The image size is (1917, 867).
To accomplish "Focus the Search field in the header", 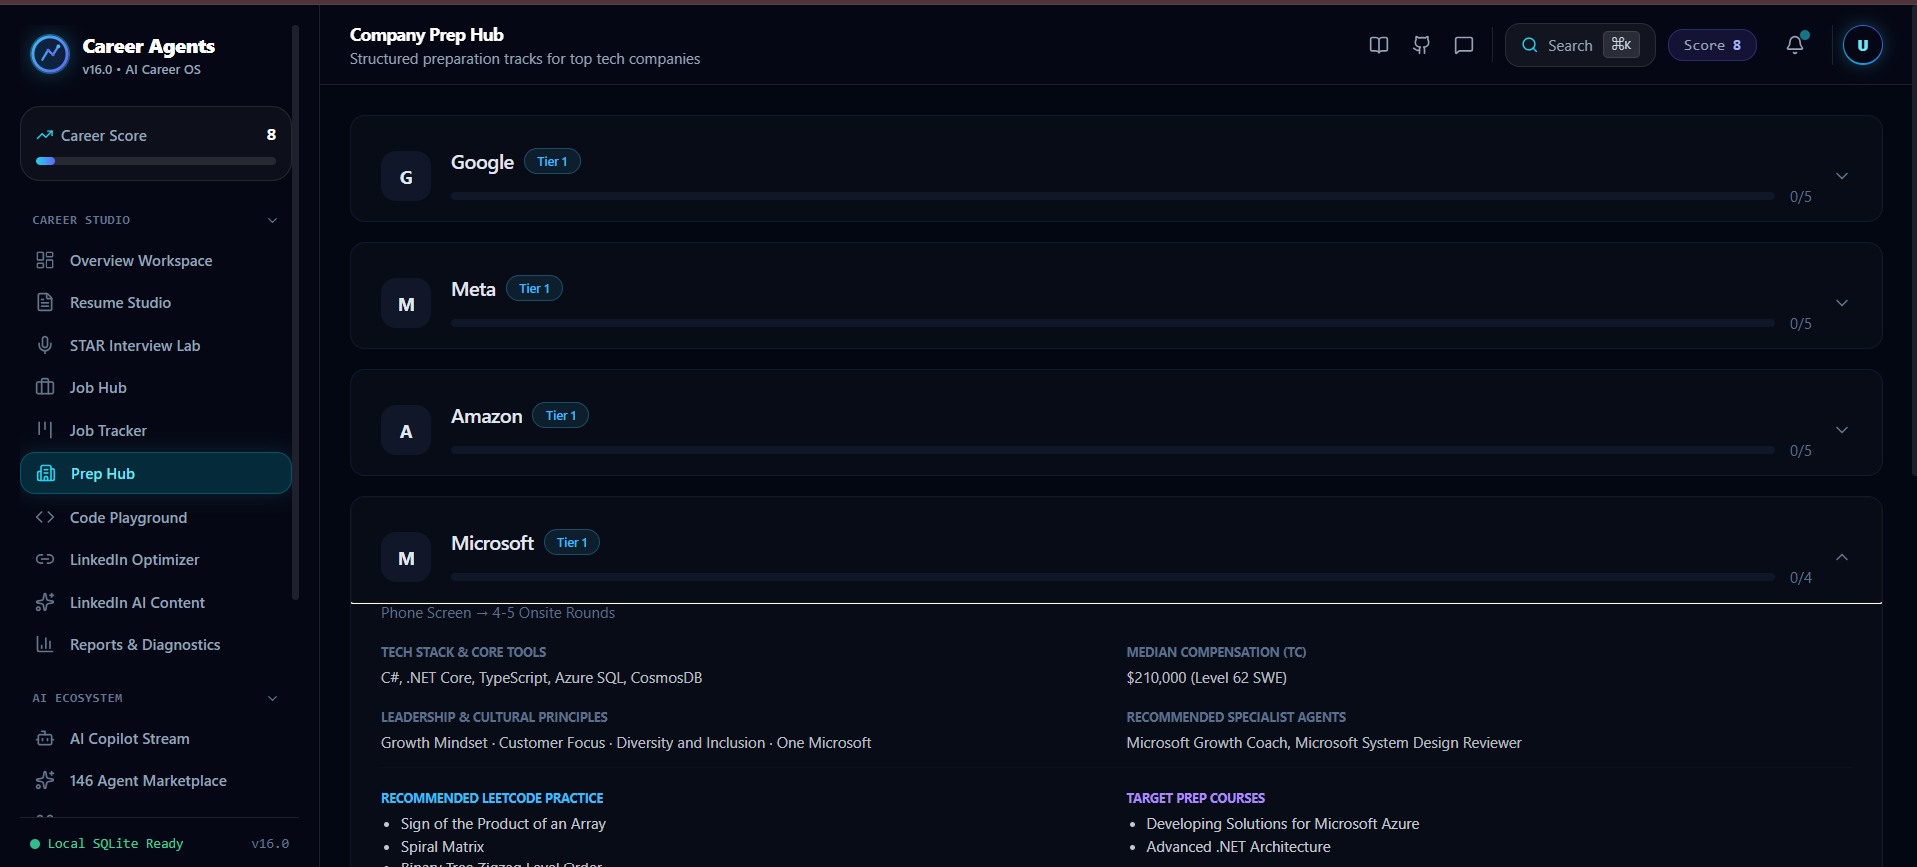I will point(1580,45).
